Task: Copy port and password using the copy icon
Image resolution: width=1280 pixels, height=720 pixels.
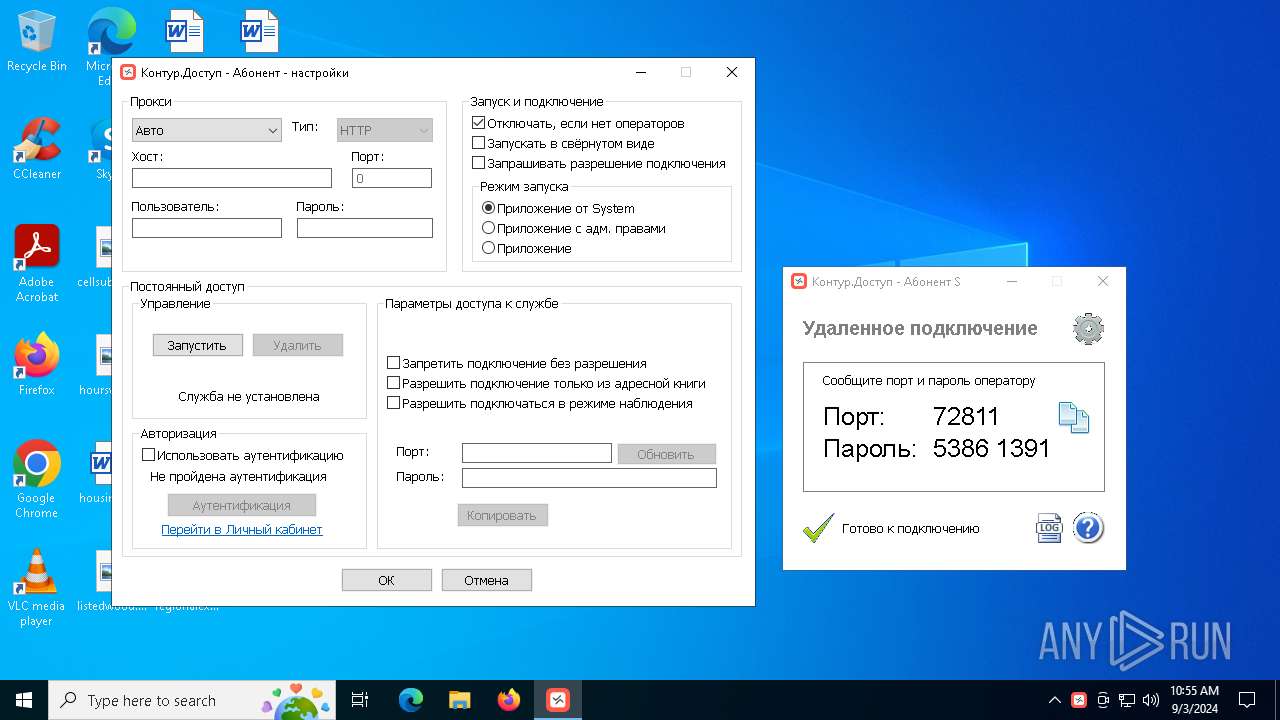Action: tap(1073, 417)
